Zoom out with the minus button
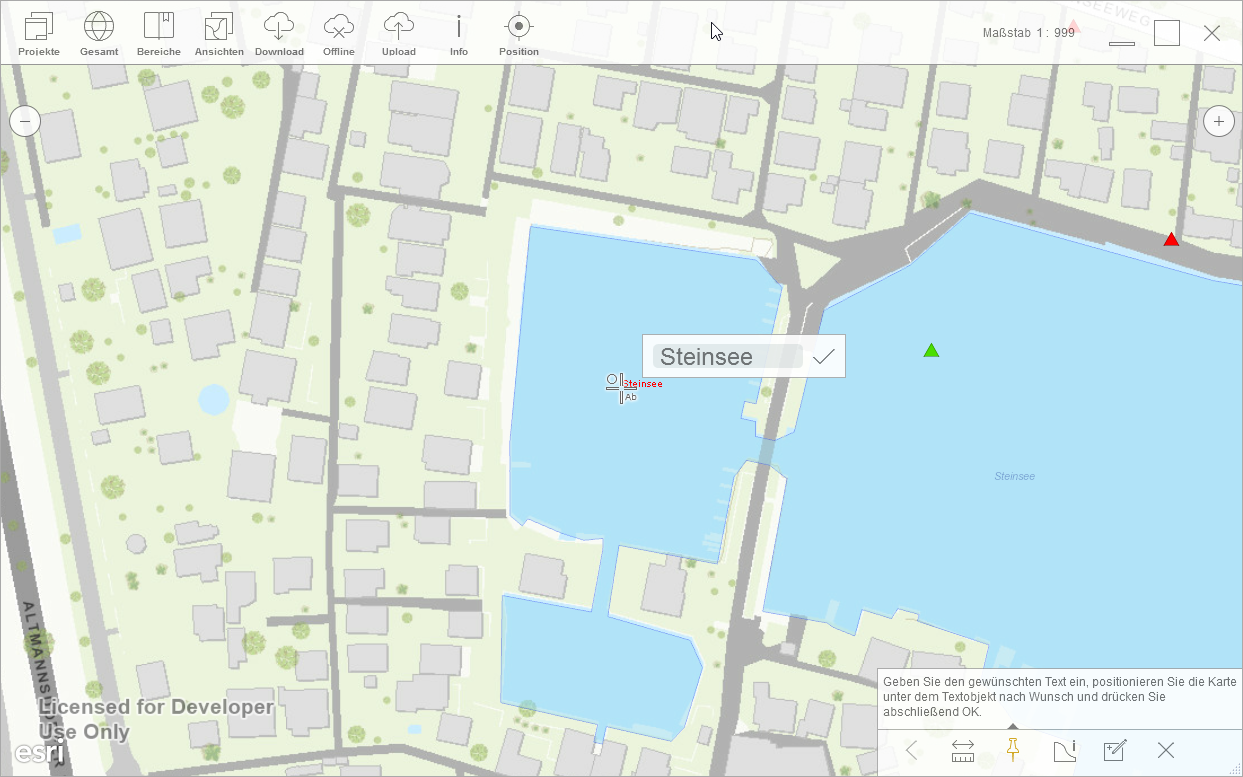 (x=25, y=122)
